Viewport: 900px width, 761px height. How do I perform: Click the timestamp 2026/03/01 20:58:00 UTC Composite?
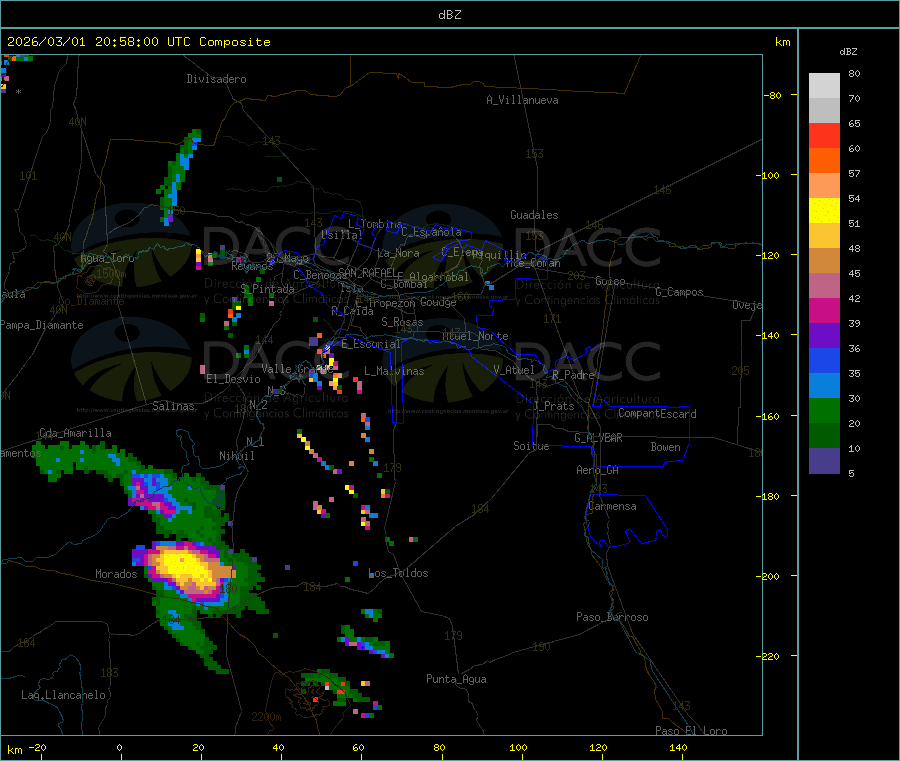click(x=138, y=42)
